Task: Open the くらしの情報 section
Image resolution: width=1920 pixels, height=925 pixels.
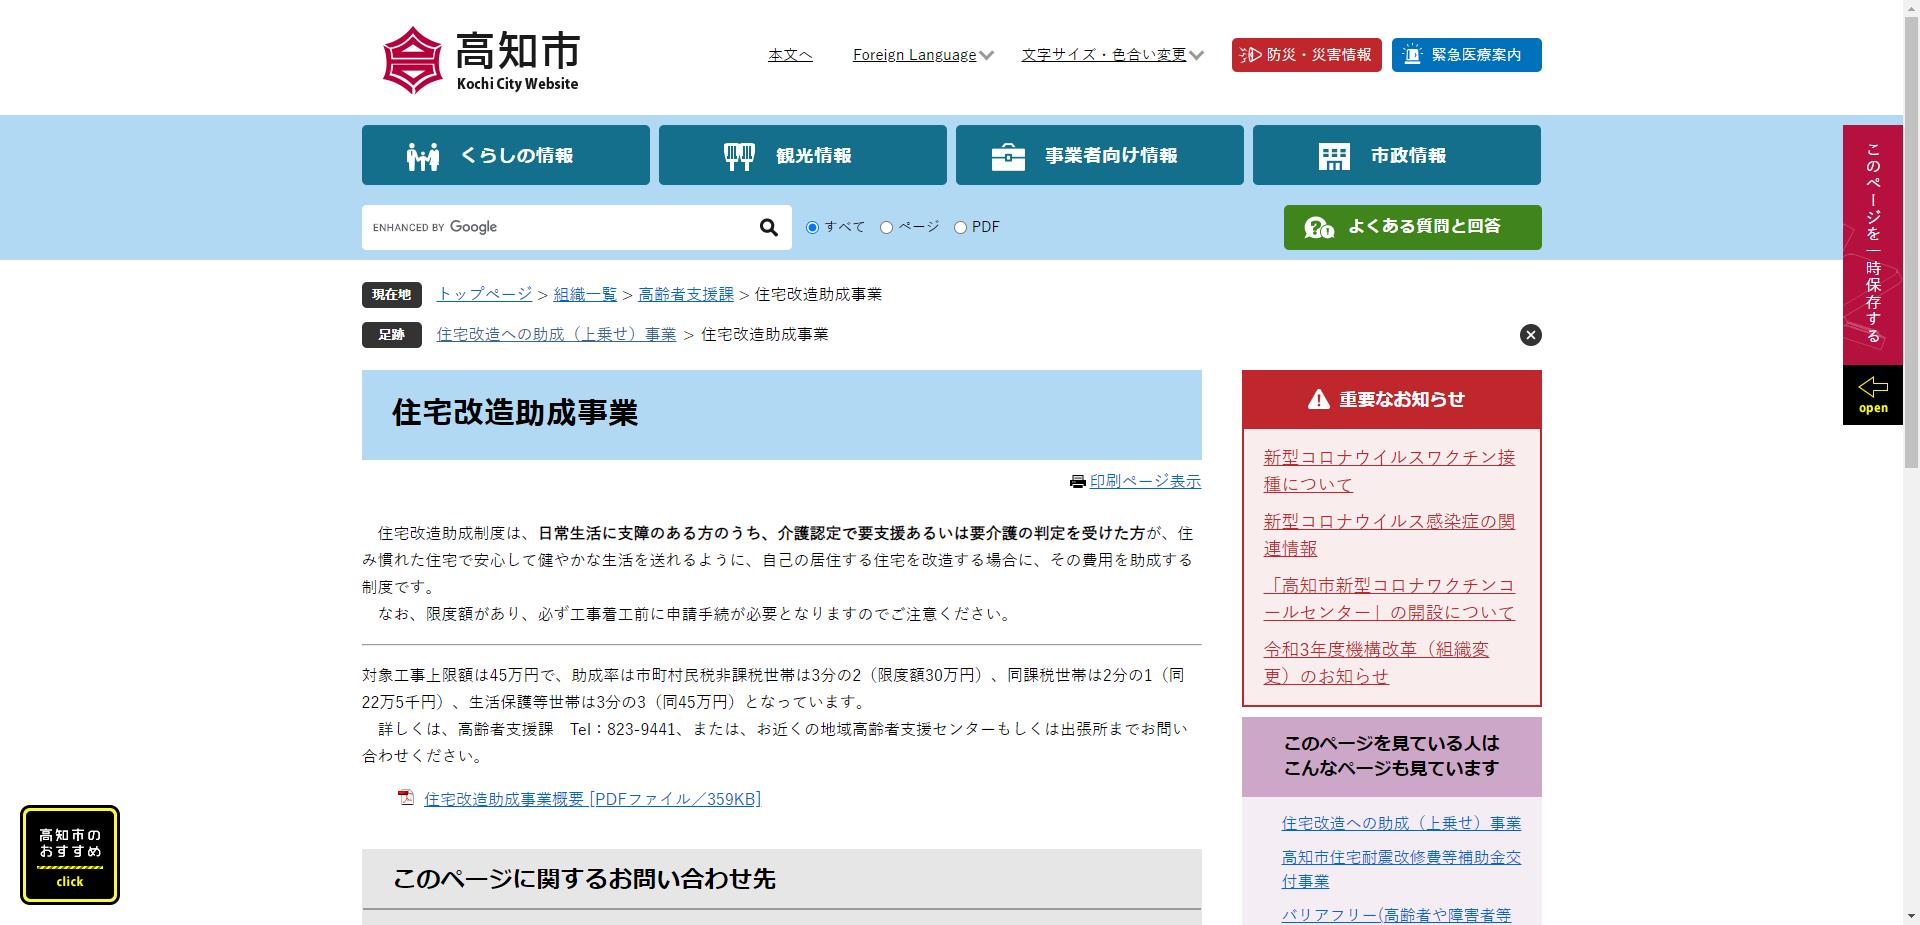Action: pos(504,155)
